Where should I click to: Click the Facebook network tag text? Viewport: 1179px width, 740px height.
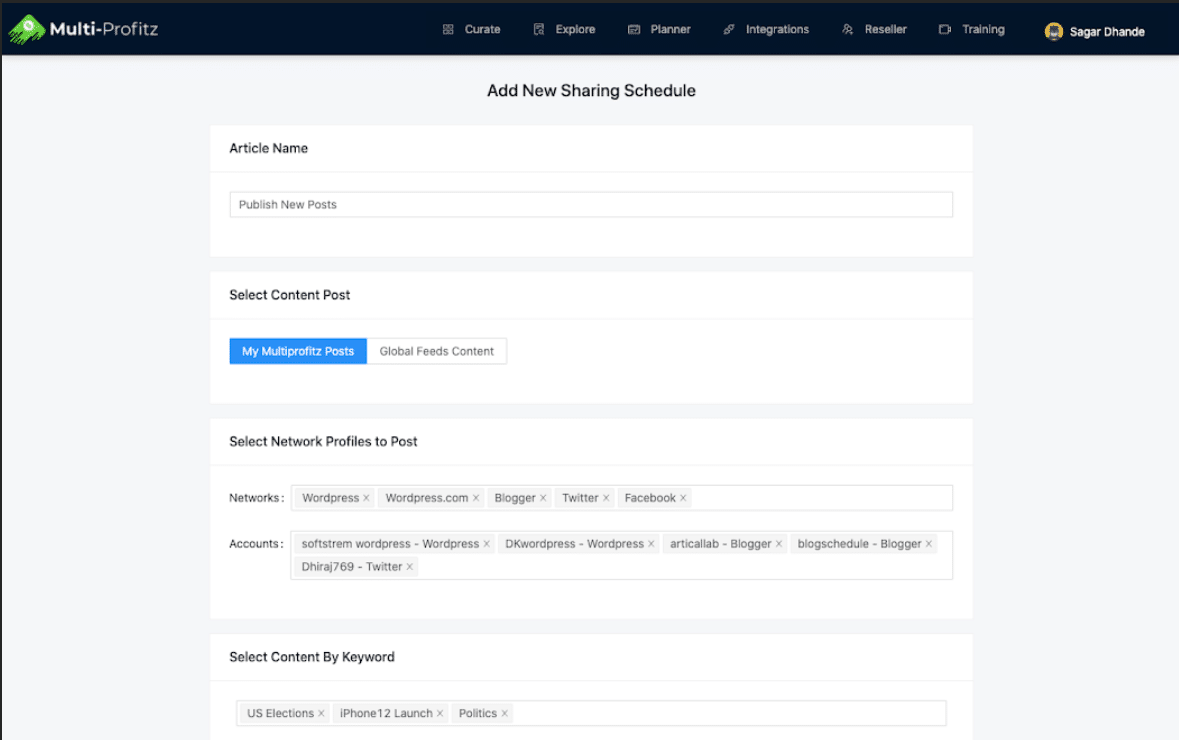pos(650,498)
